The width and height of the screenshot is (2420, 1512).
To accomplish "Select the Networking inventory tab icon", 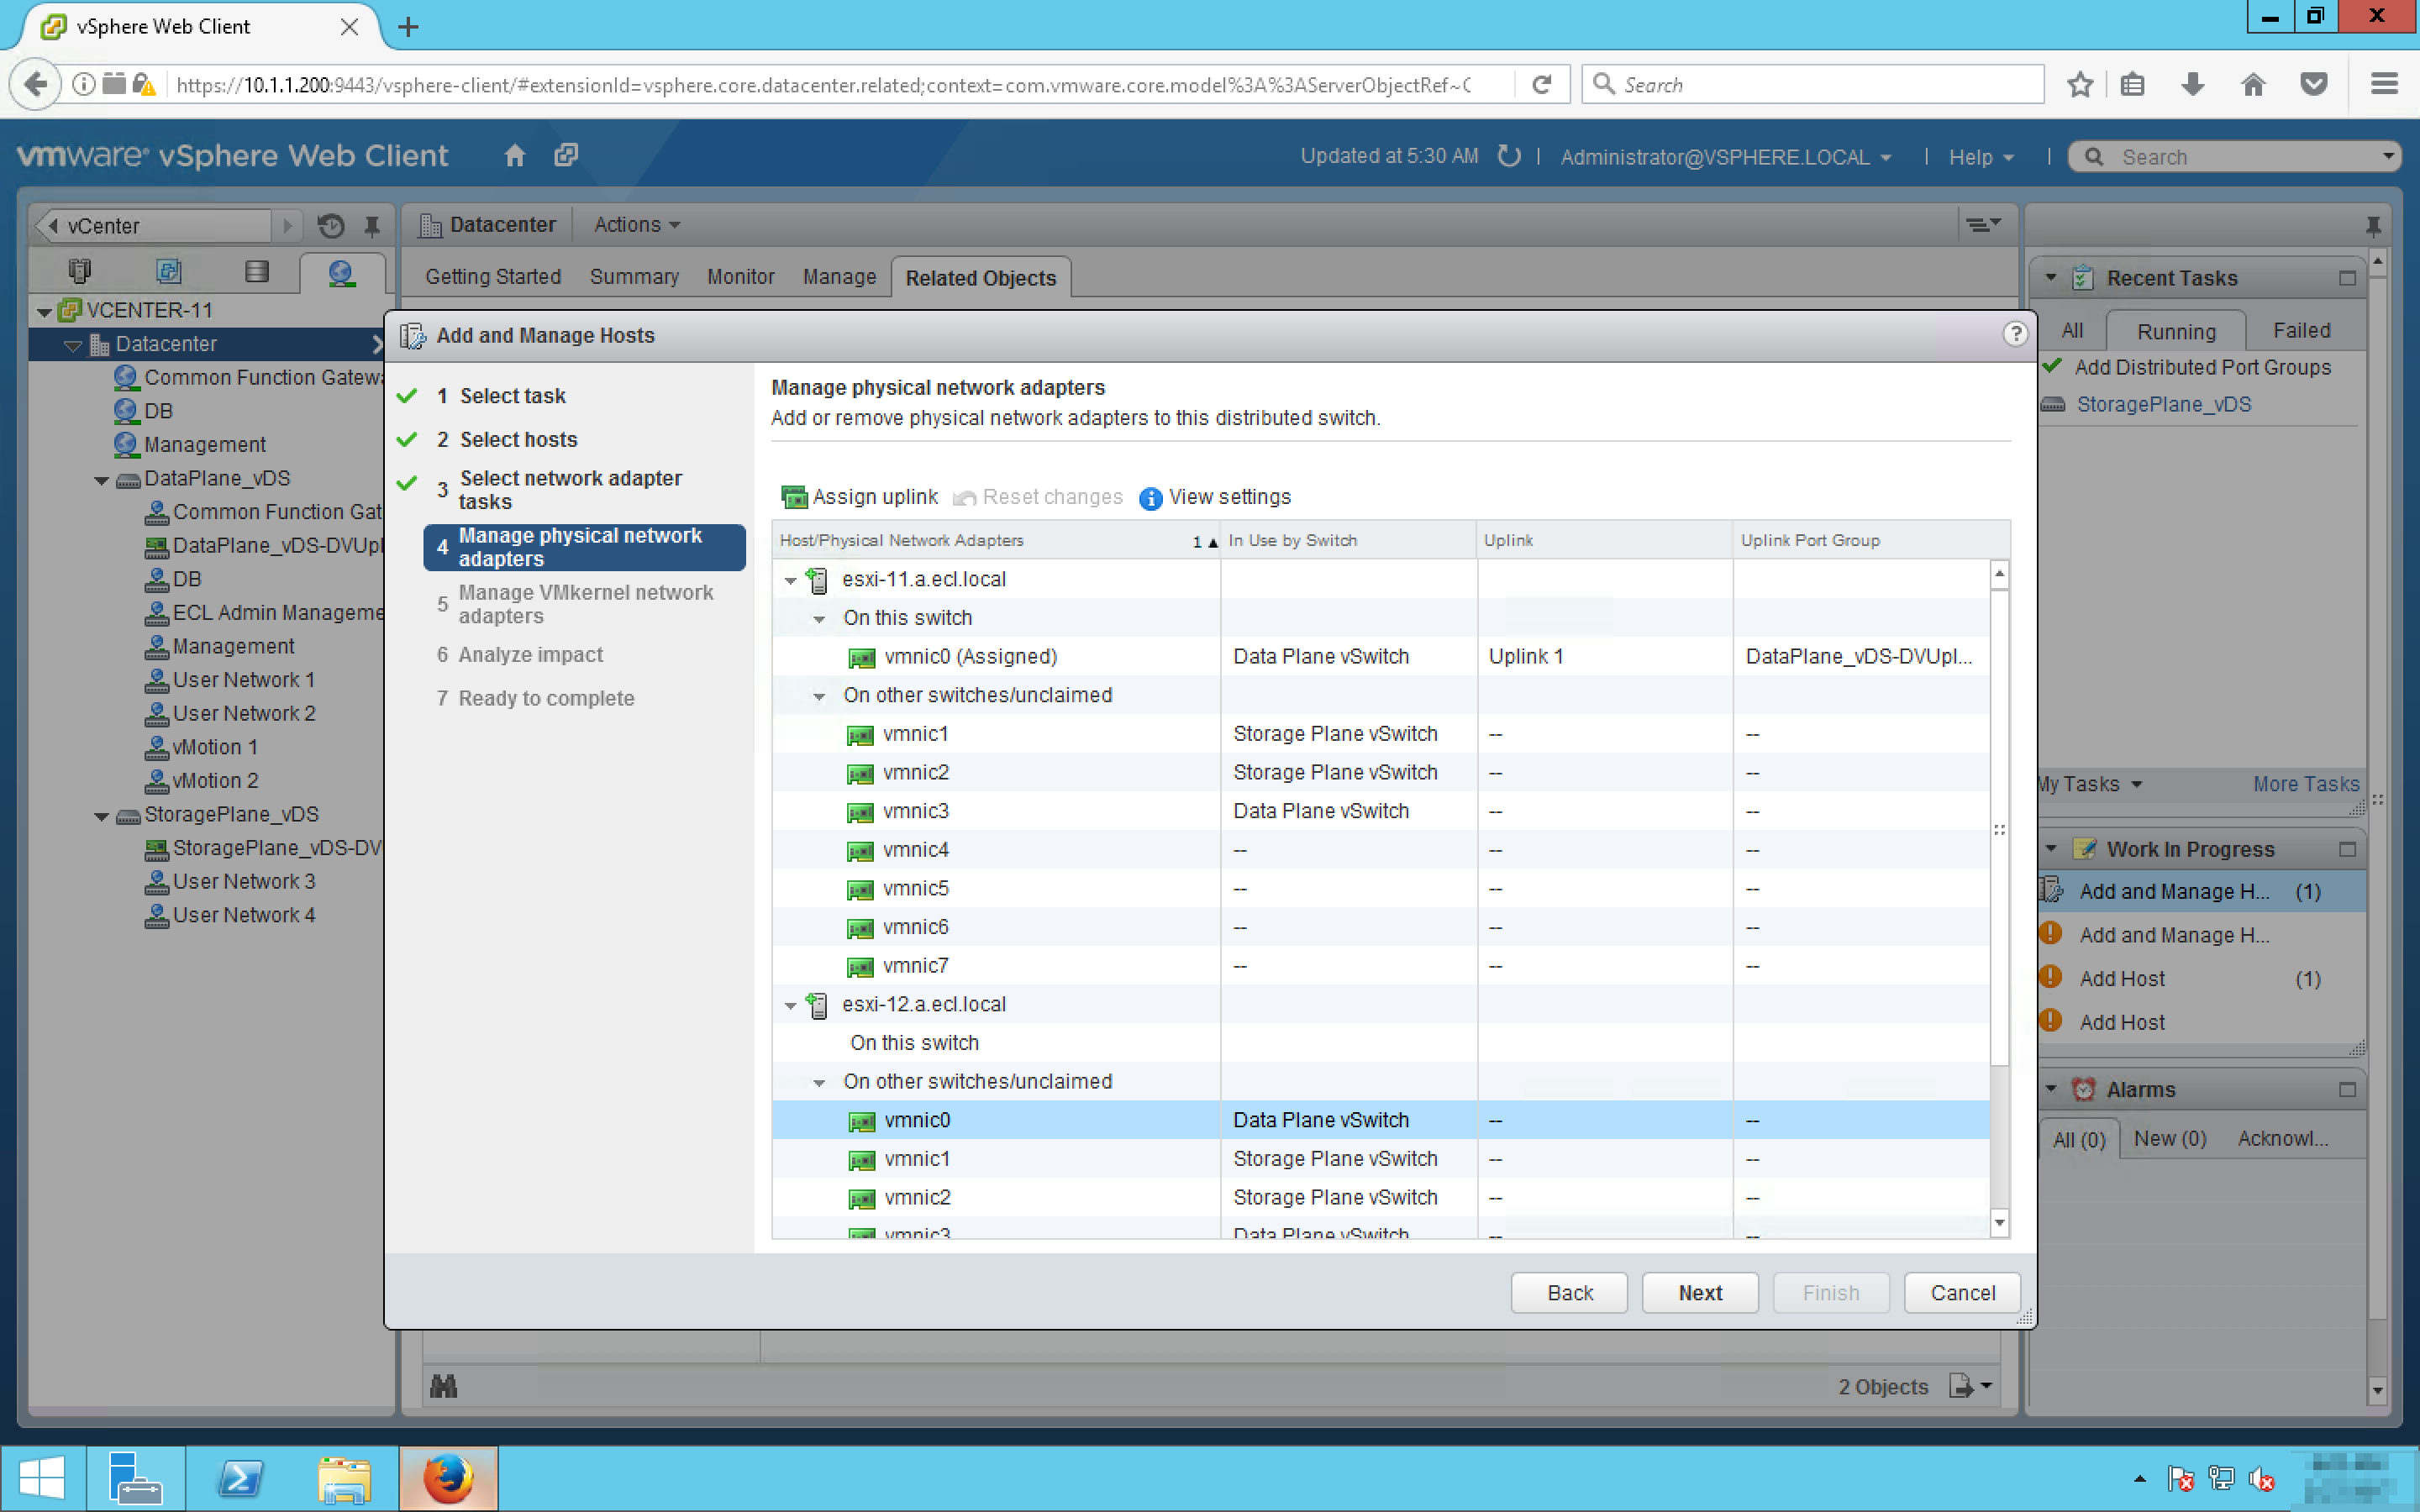I will pyautogui.click(x=341, y=272).
